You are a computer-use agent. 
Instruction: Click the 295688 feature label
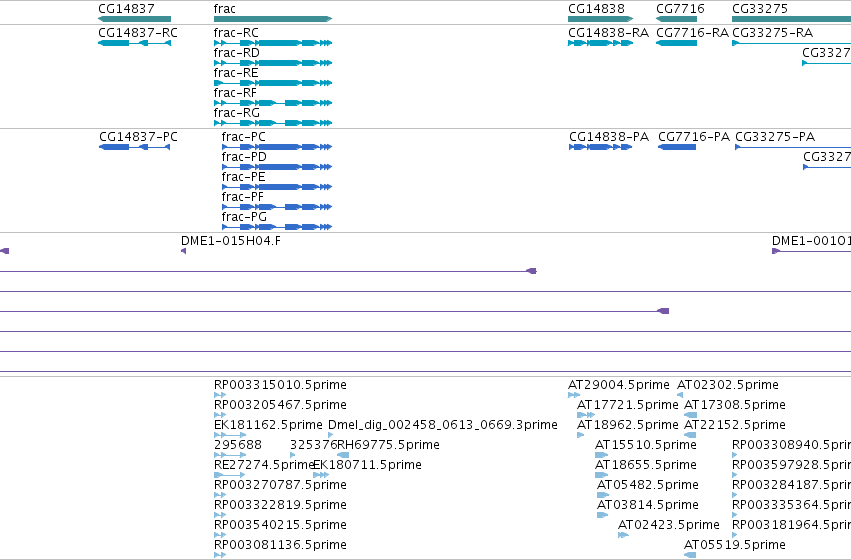[238, 445]
